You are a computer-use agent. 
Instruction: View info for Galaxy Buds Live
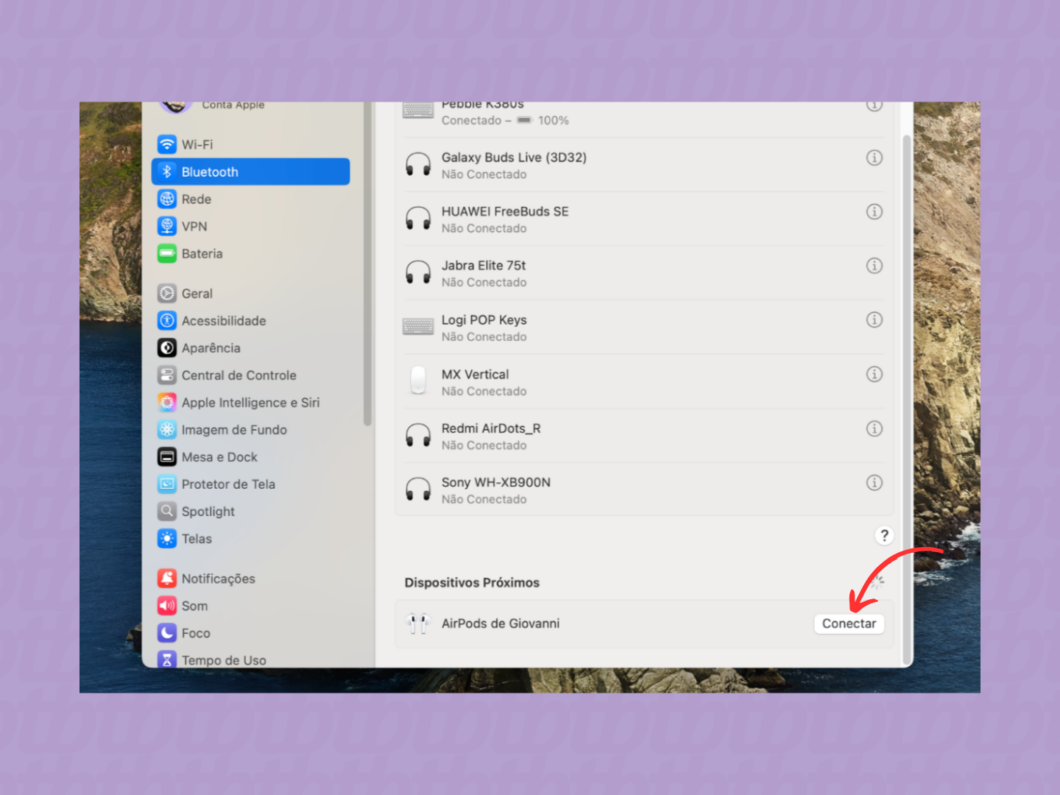874,157
